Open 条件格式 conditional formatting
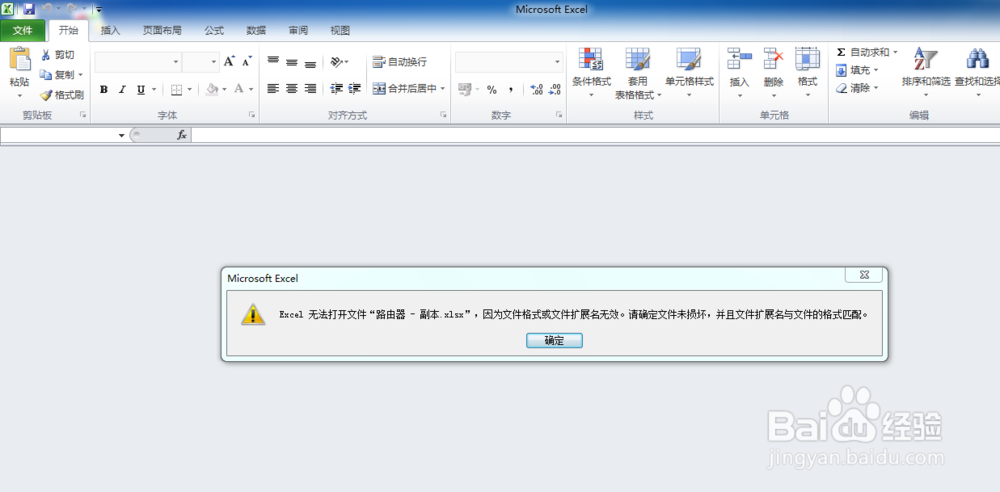 pyautogui.click(x=591, y=73)
